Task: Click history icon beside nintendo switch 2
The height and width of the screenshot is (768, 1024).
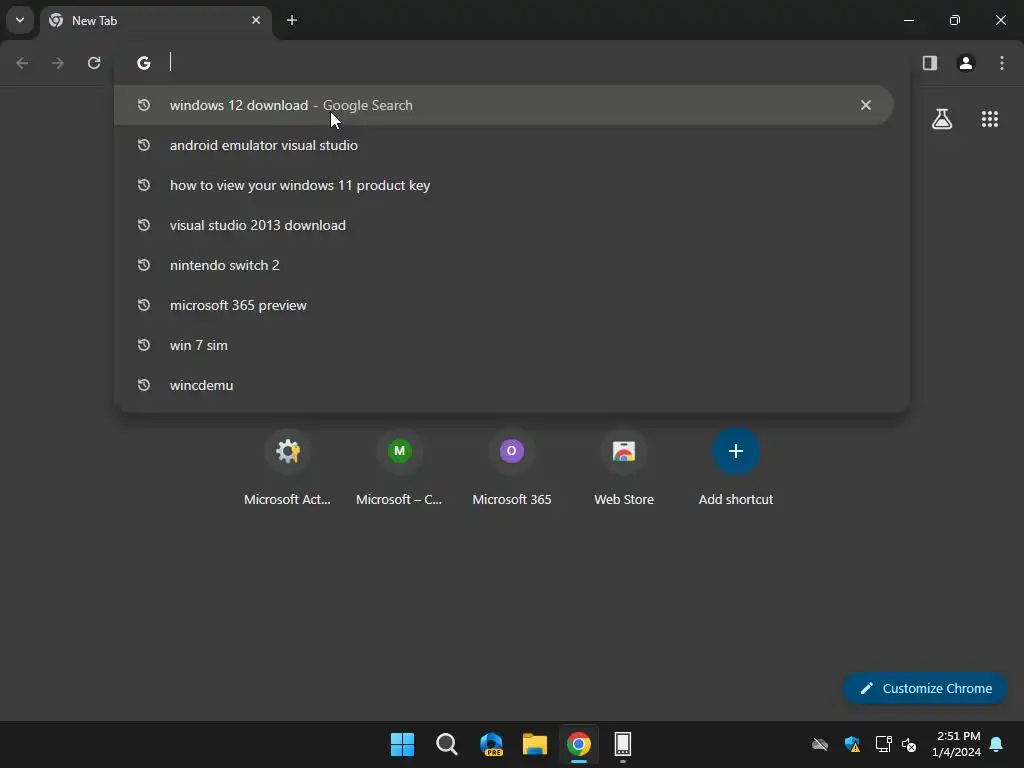Action: click(x=144, y=265)
